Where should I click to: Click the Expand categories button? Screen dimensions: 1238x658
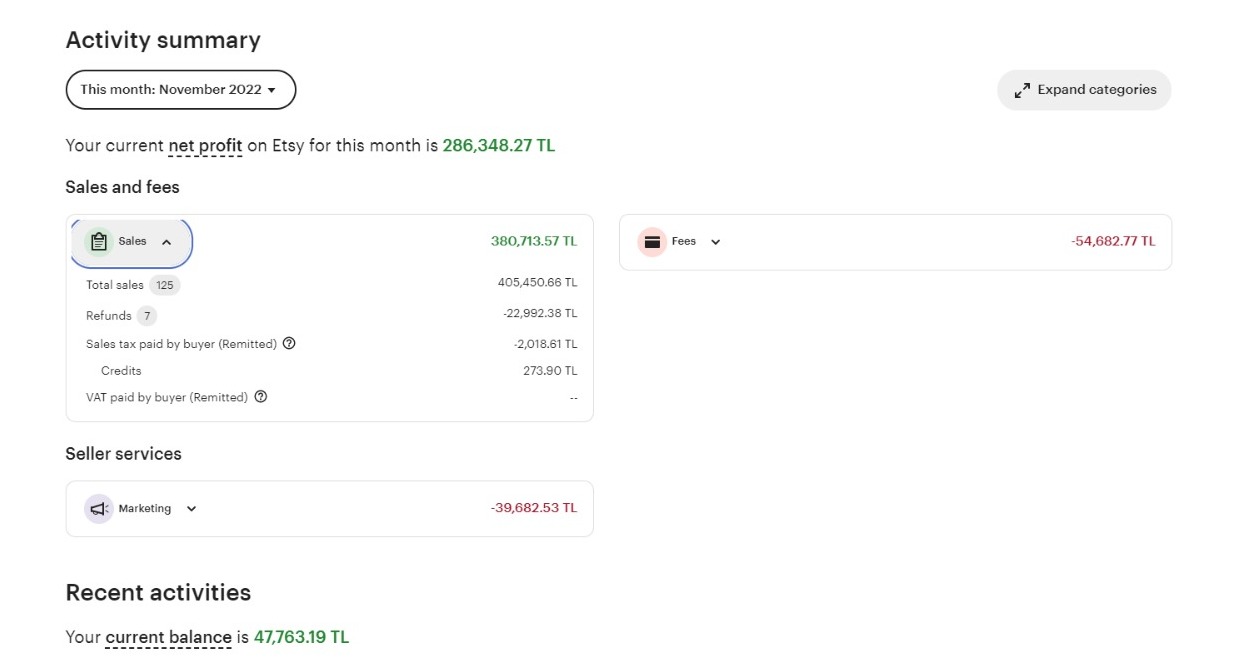coord(1084,90)
